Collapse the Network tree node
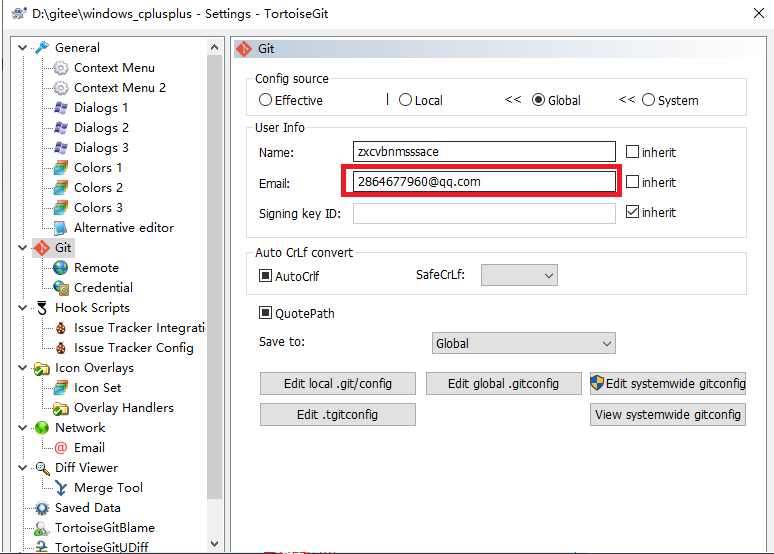Screen dimensions: 774x554 (x=22, y=428)
